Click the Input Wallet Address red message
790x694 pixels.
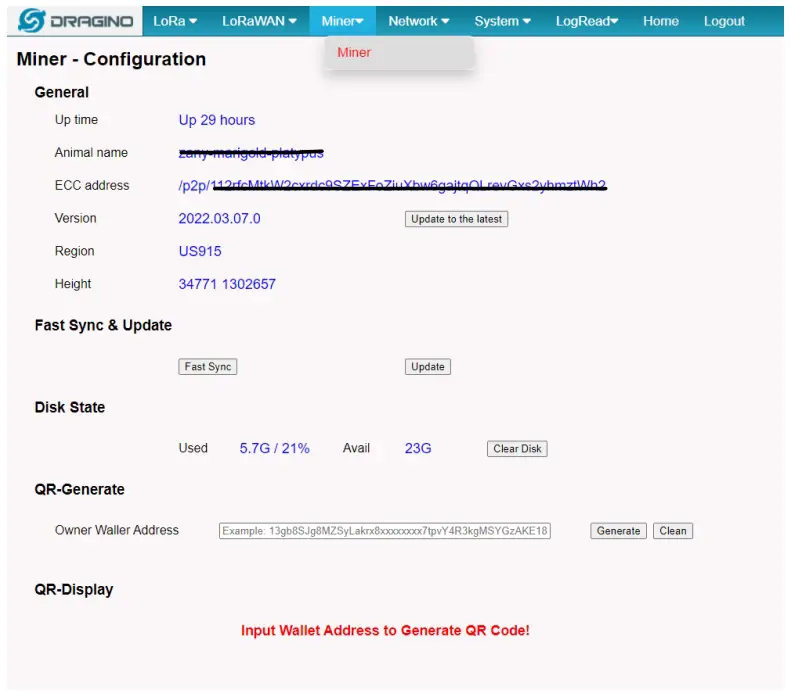click(x=385, y=630)
